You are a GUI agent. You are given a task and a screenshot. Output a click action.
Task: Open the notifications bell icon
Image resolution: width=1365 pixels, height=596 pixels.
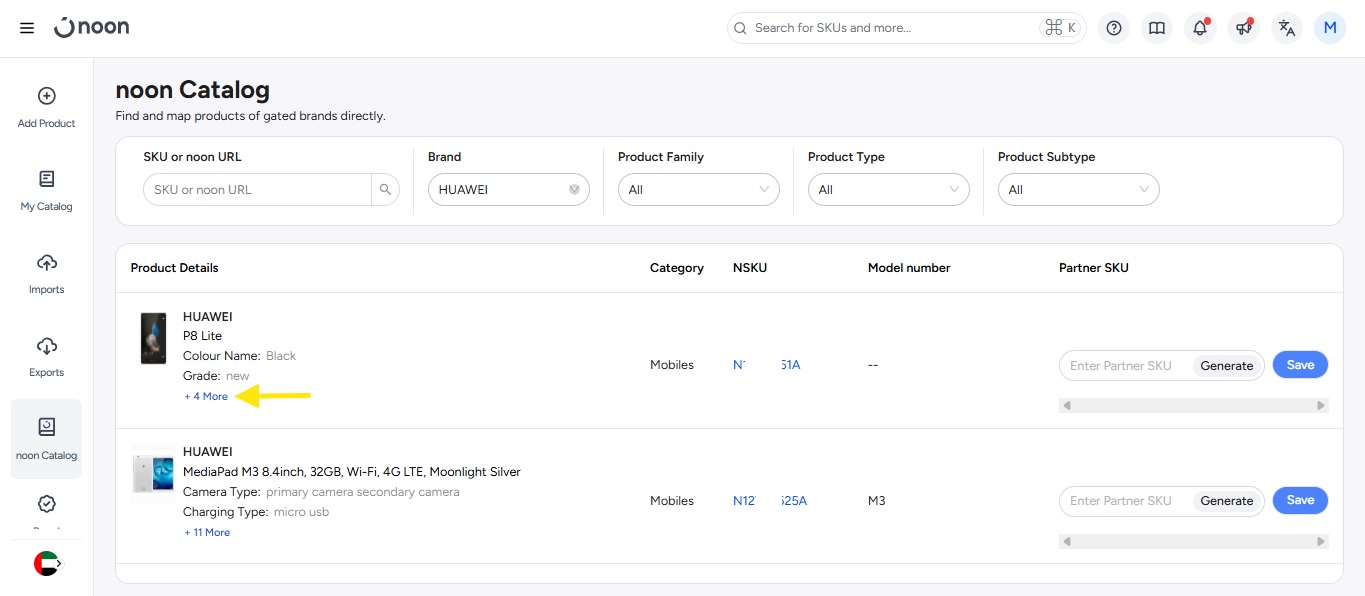tap(1200, 28)
